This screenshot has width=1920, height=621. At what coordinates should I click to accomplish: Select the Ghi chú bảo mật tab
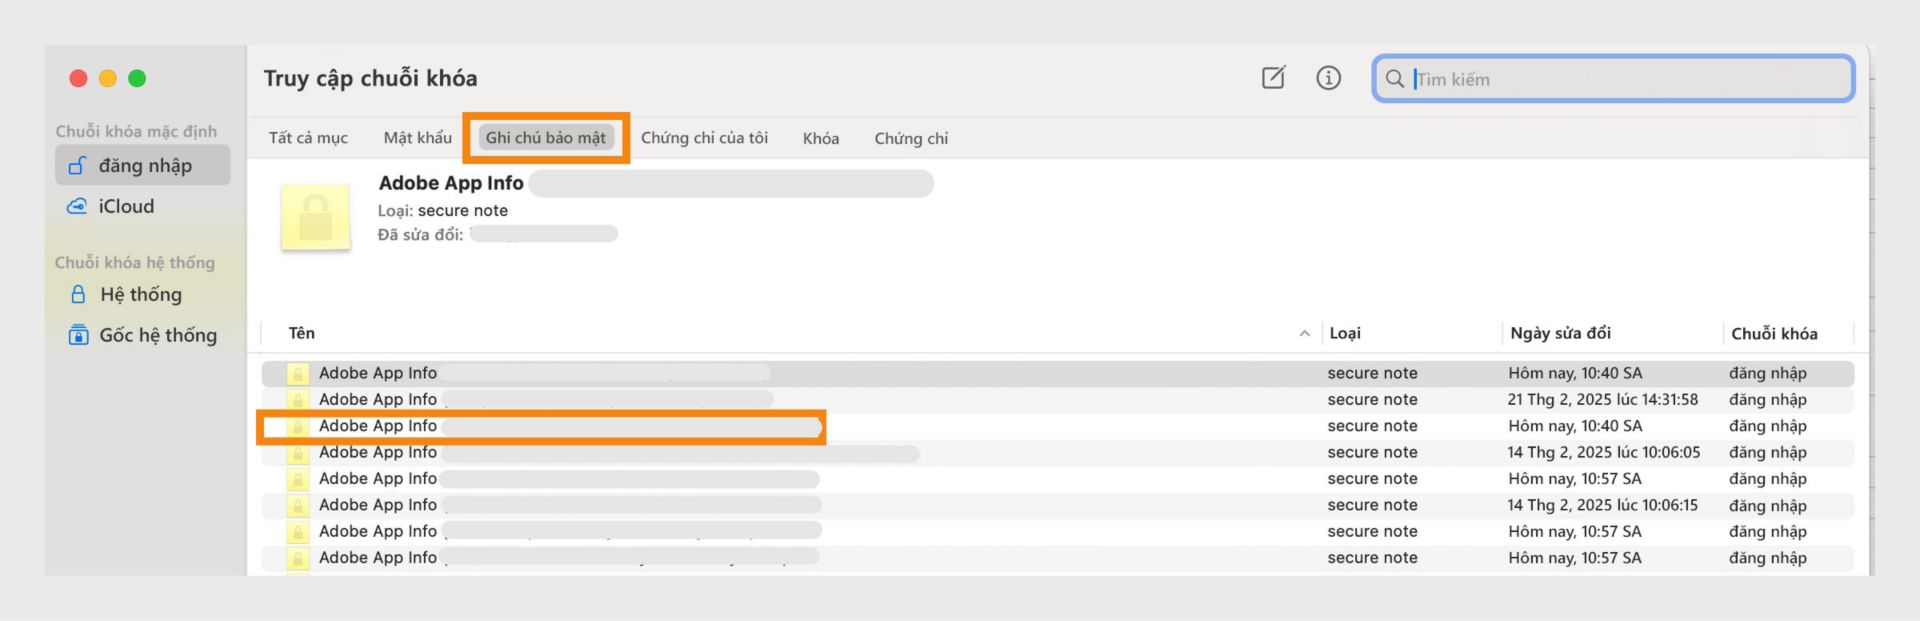click(545, 138)
